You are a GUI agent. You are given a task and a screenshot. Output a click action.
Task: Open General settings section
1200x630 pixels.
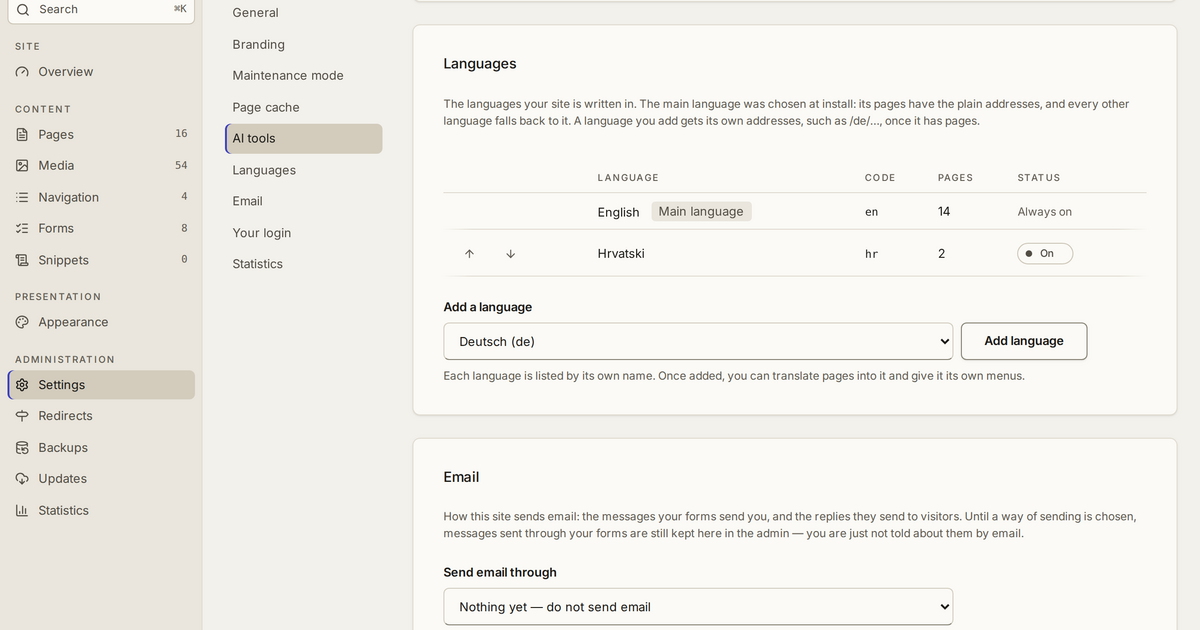click(x=304, y=13)
